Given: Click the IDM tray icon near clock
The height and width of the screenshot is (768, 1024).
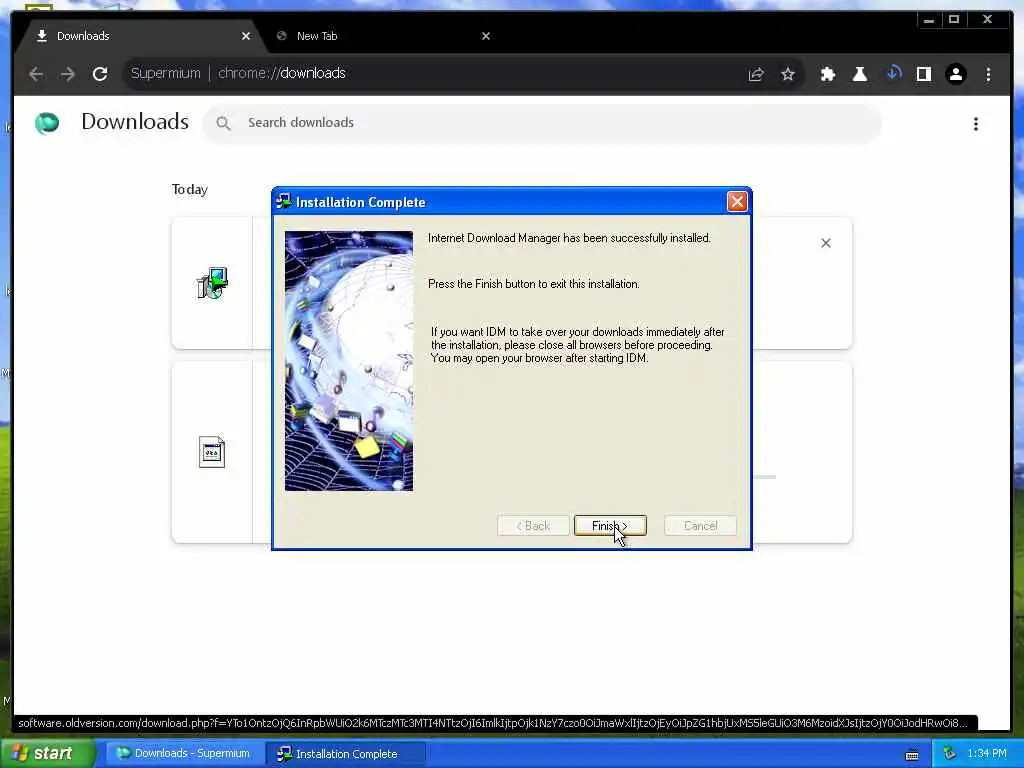Looking at the screenshot, I should tap(950, 754).
